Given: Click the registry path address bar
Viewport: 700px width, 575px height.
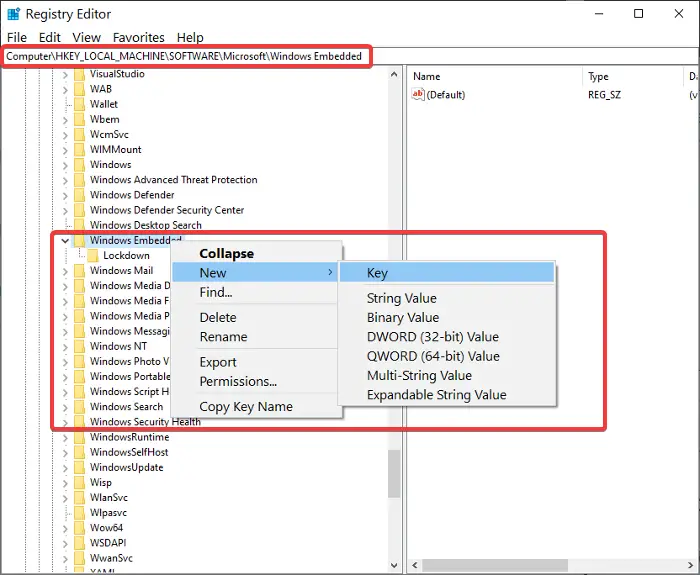Looking at the screenshot, I should 350,56.
